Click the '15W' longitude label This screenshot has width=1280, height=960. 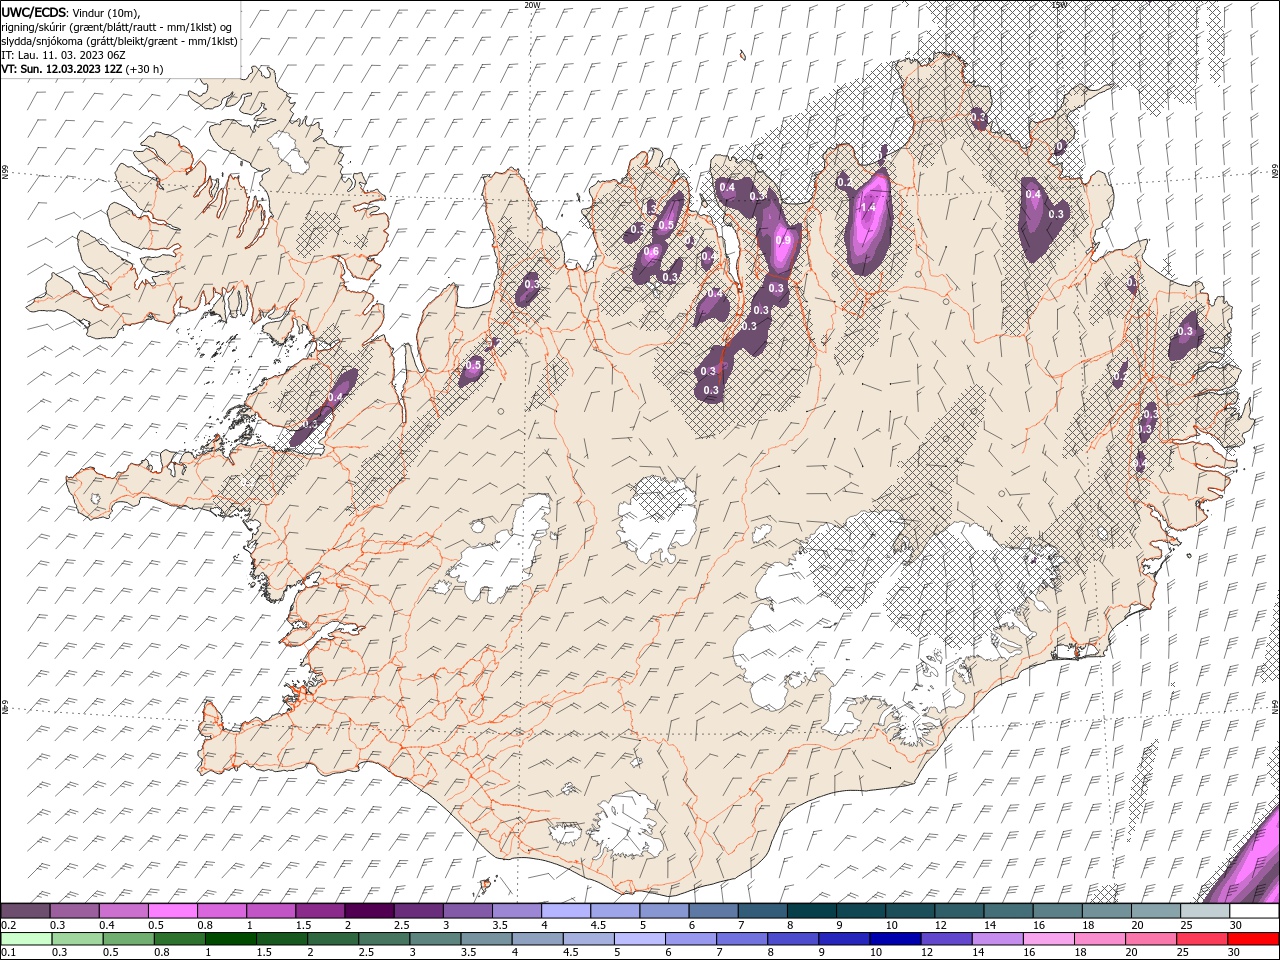pyautogui.click(x=1059, y=5)
